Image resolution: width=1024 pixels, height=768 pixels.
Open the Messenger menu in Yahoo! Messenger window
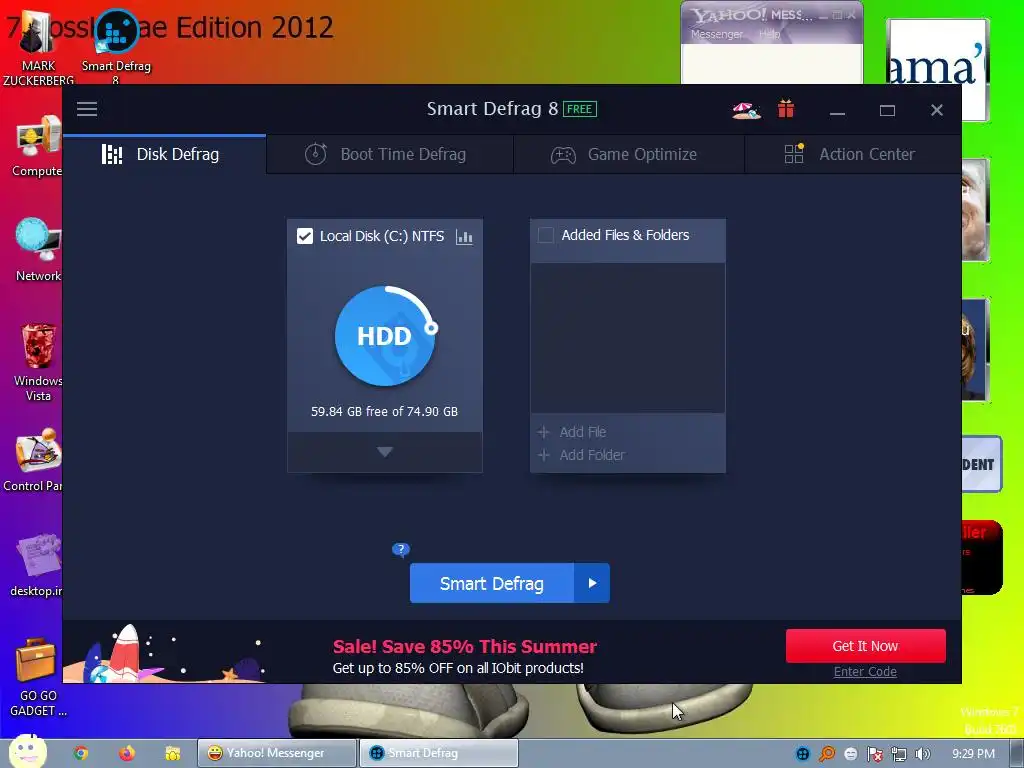click(716, 34)
